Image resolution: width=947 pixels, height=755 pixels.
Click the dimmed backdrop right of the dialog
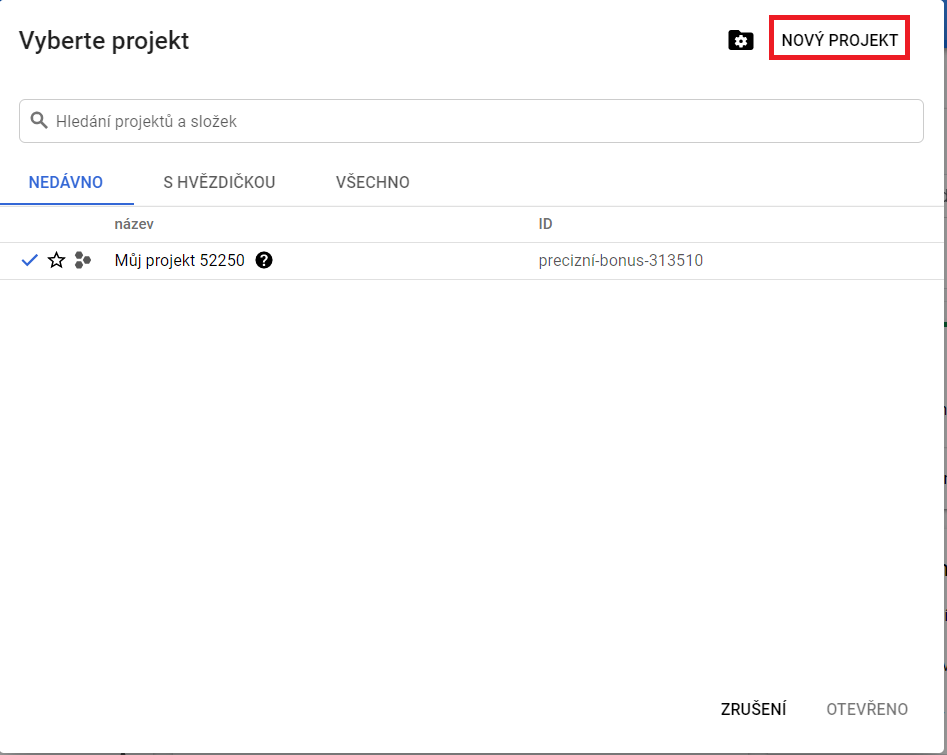pyautogui.click(x=944, y=400)
